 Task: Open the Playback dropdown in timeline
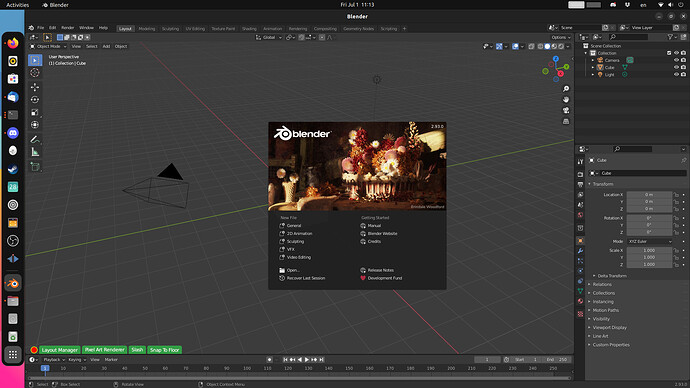click(54, 359)
